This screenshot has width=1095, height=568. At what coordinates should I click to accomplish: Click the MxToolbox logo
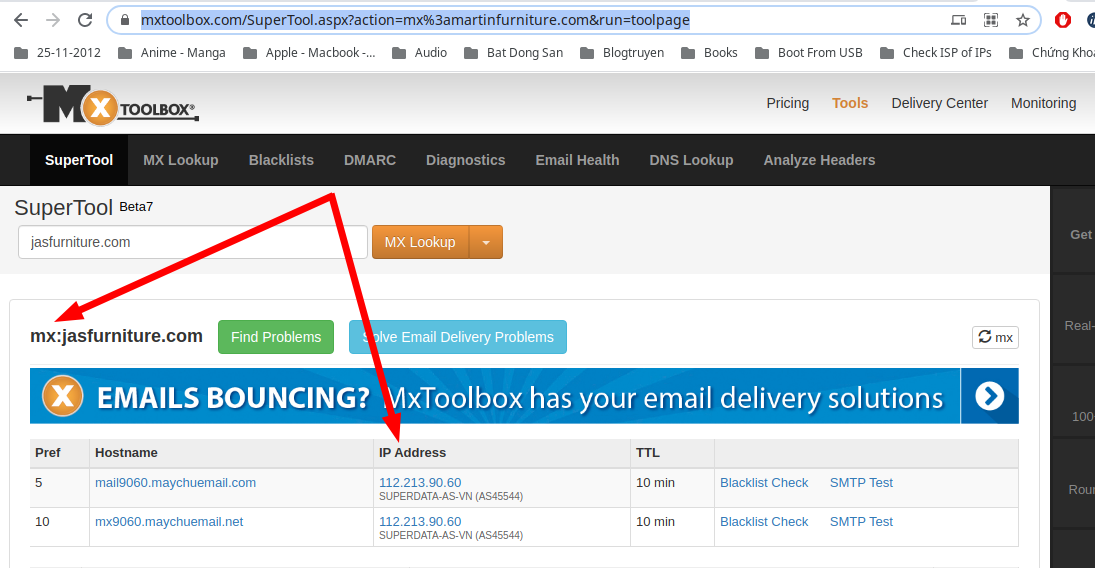(x=113, y=105)
